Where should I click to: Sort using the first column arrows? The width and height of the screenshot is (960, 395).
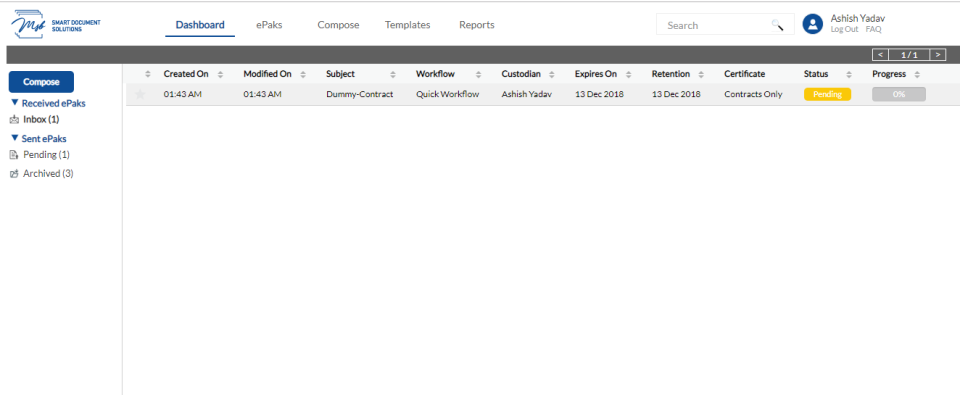pyautogui.click(x=148, y=74)
